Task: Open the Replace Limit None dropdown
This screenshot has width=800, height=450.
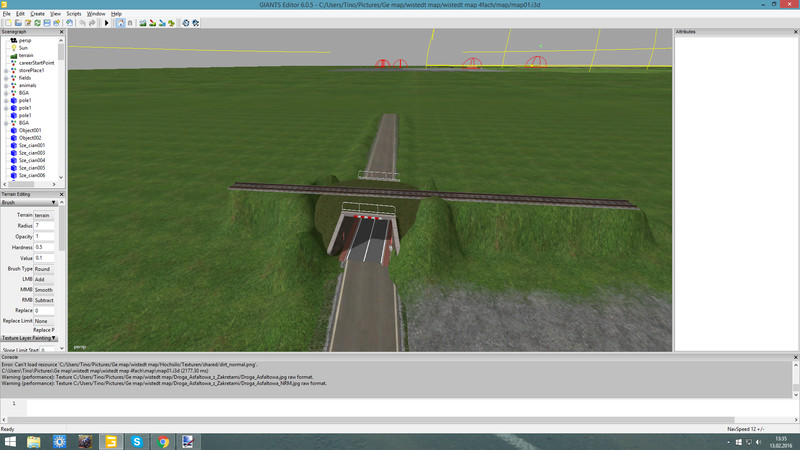Action: pyautogui.click(x=45, y=320)
